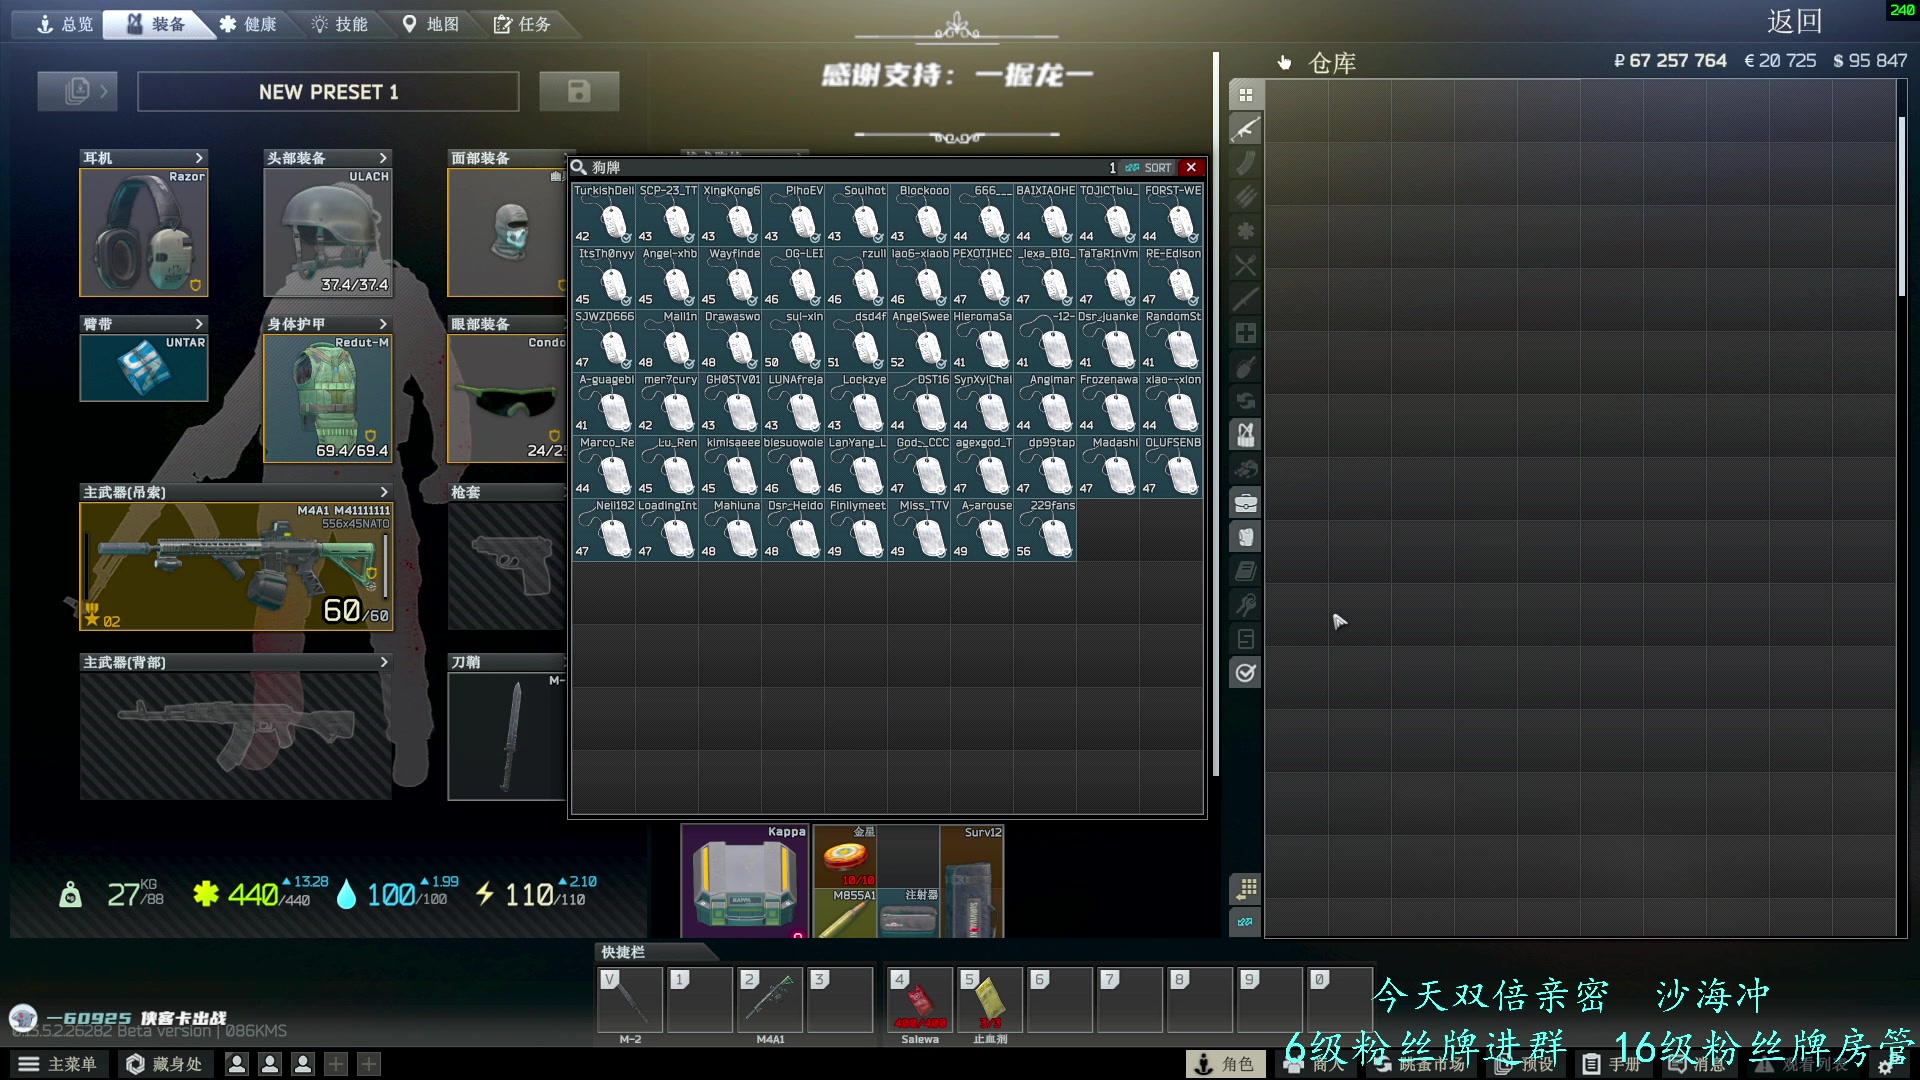The width and height of the screenshot is (1920, 1080).
Task: Select the body armor filter icon
Action: [x=1245, y=537]
